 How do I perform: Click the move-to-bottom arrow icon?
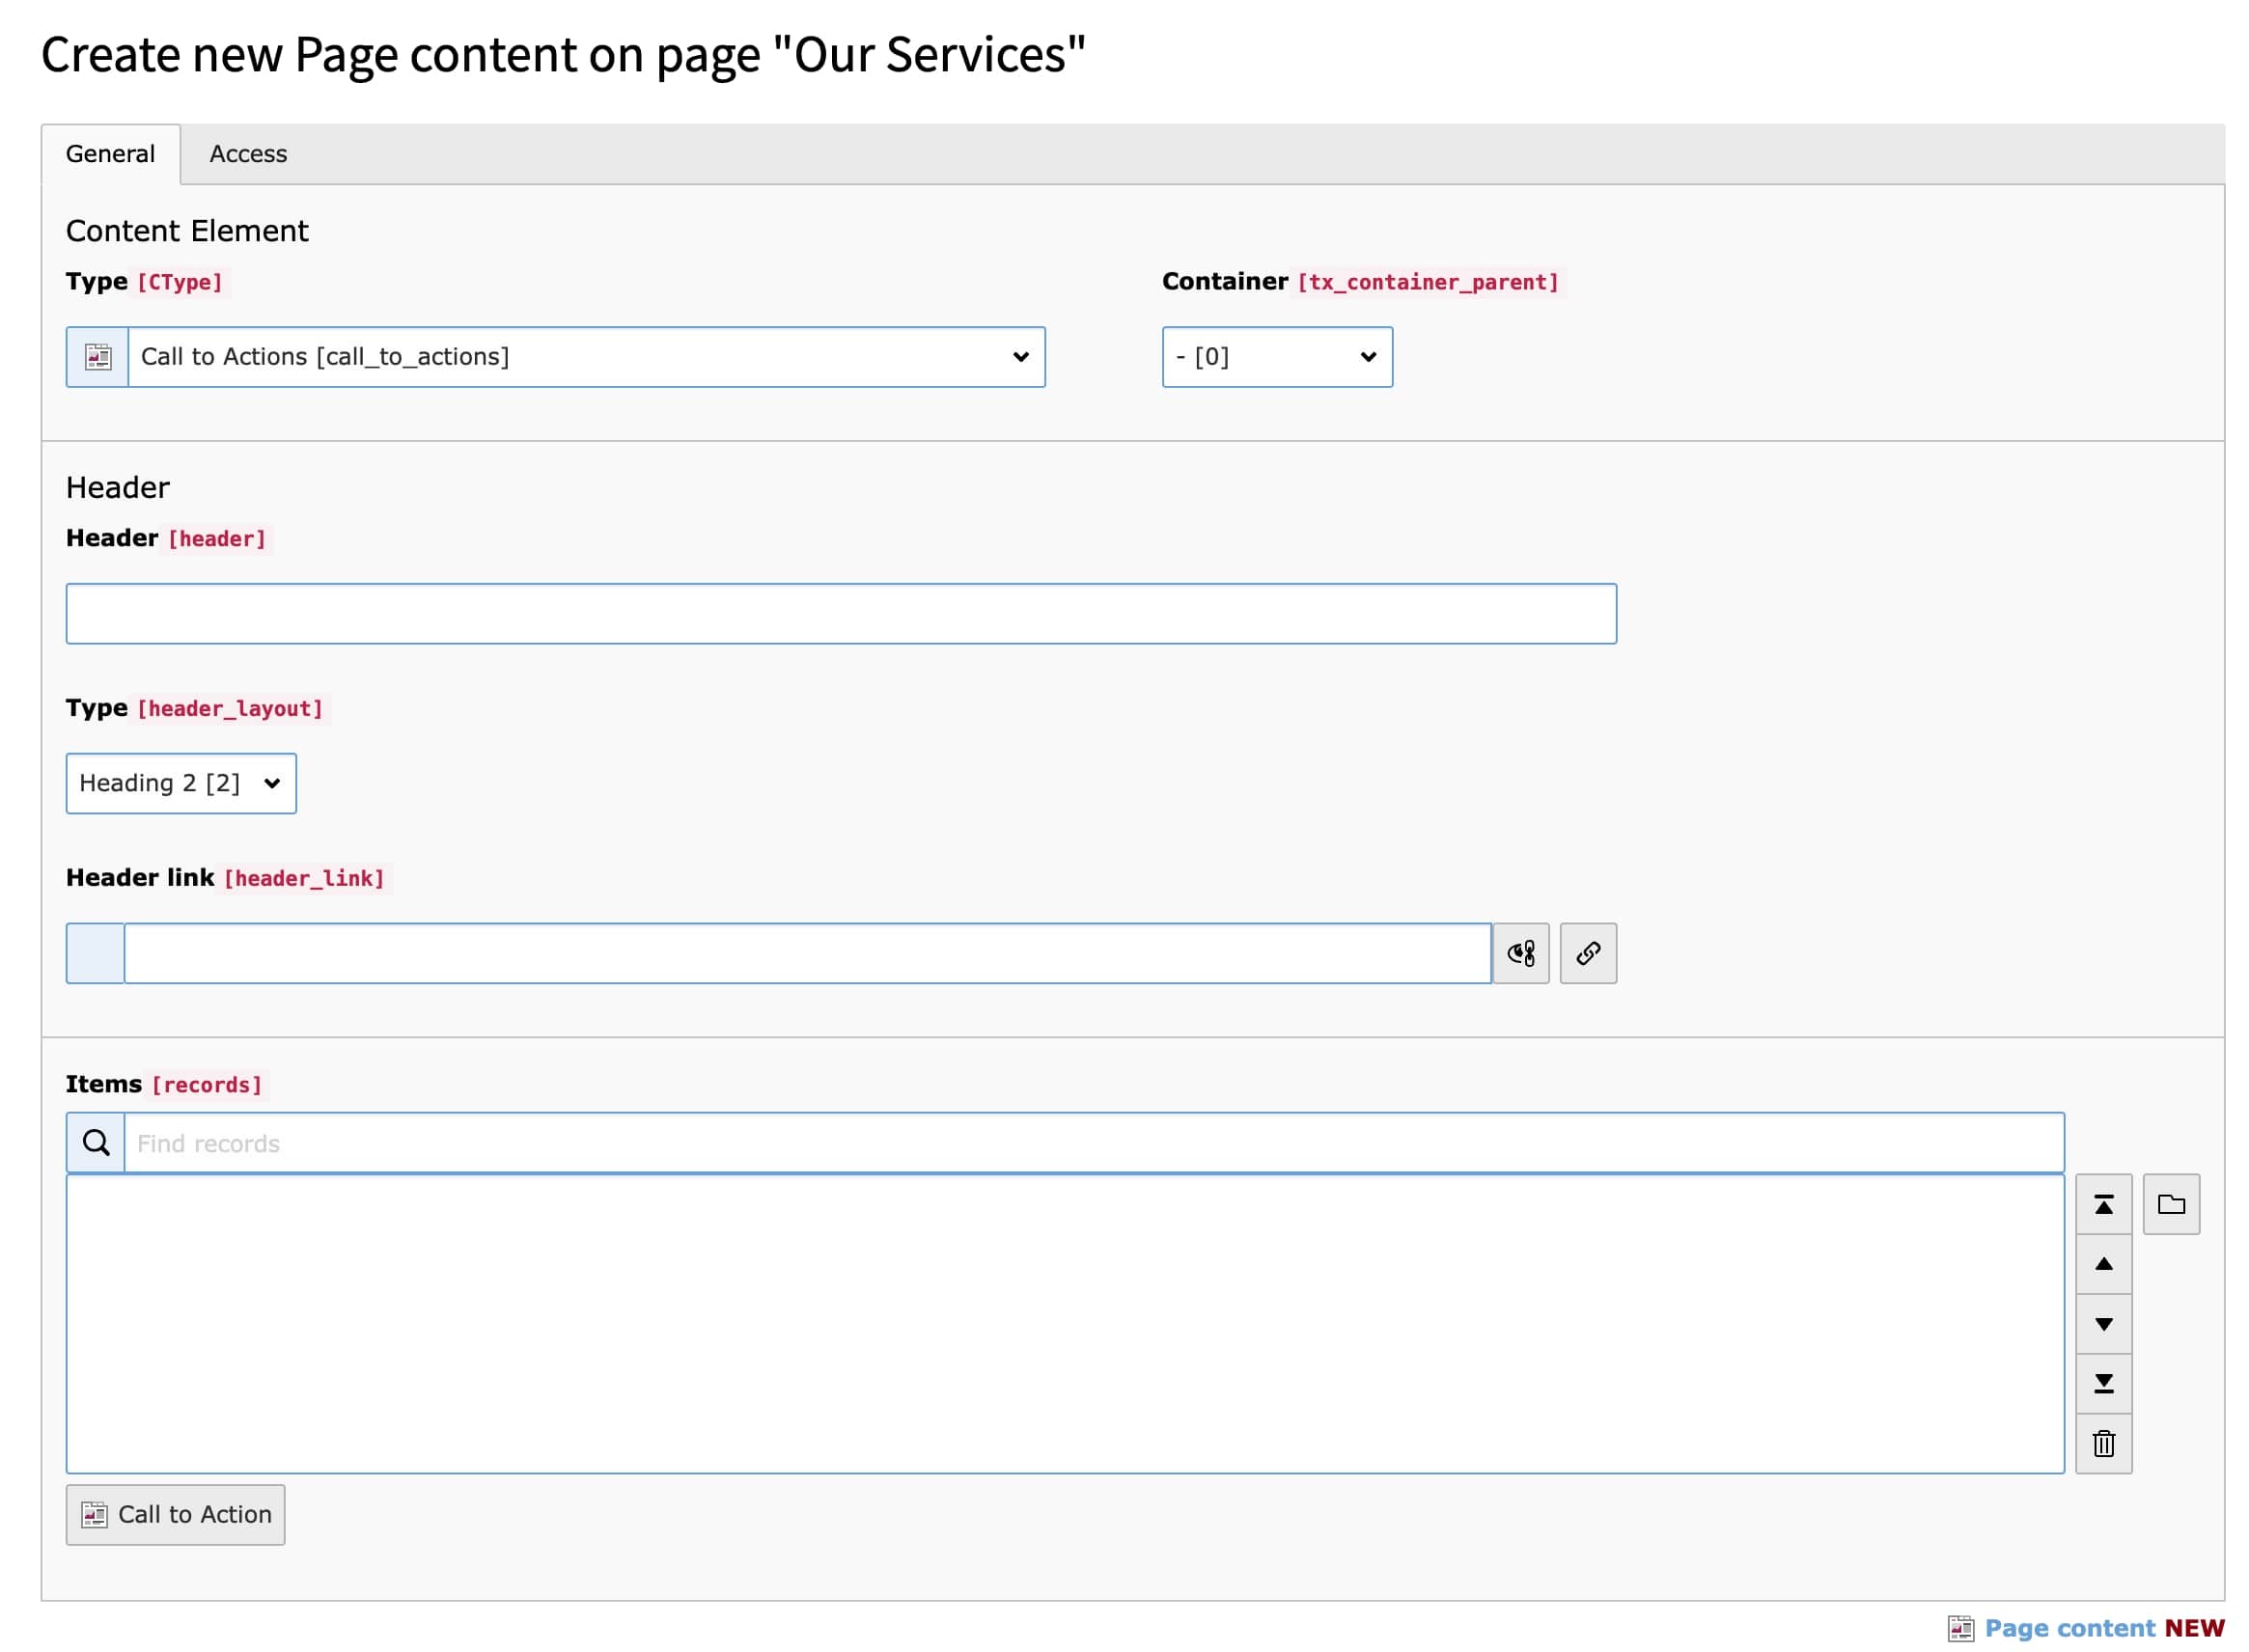pyautogui.click(x=2103, y=1383)
